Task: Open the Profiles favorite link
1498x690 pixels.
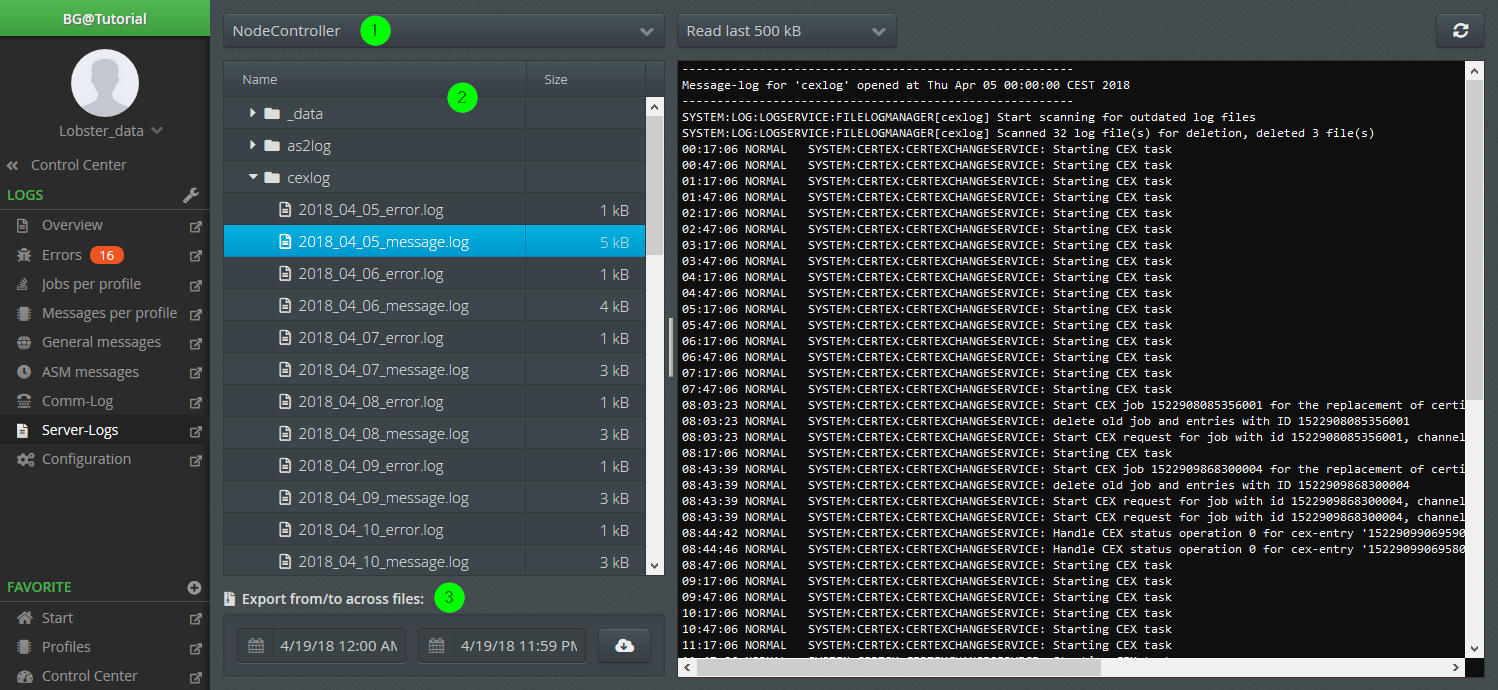Action: click(66, 647)
